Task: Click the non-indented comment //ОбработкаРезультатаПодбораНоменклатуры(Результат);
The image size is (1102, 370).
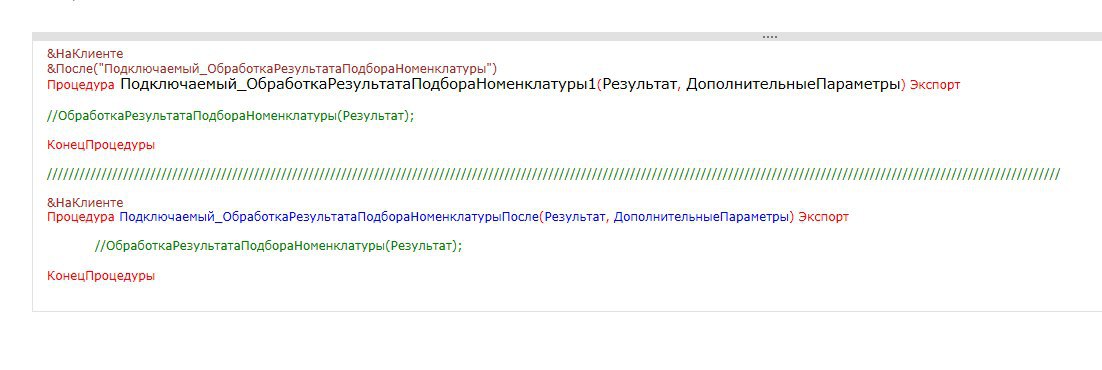Action: [231, 116]
